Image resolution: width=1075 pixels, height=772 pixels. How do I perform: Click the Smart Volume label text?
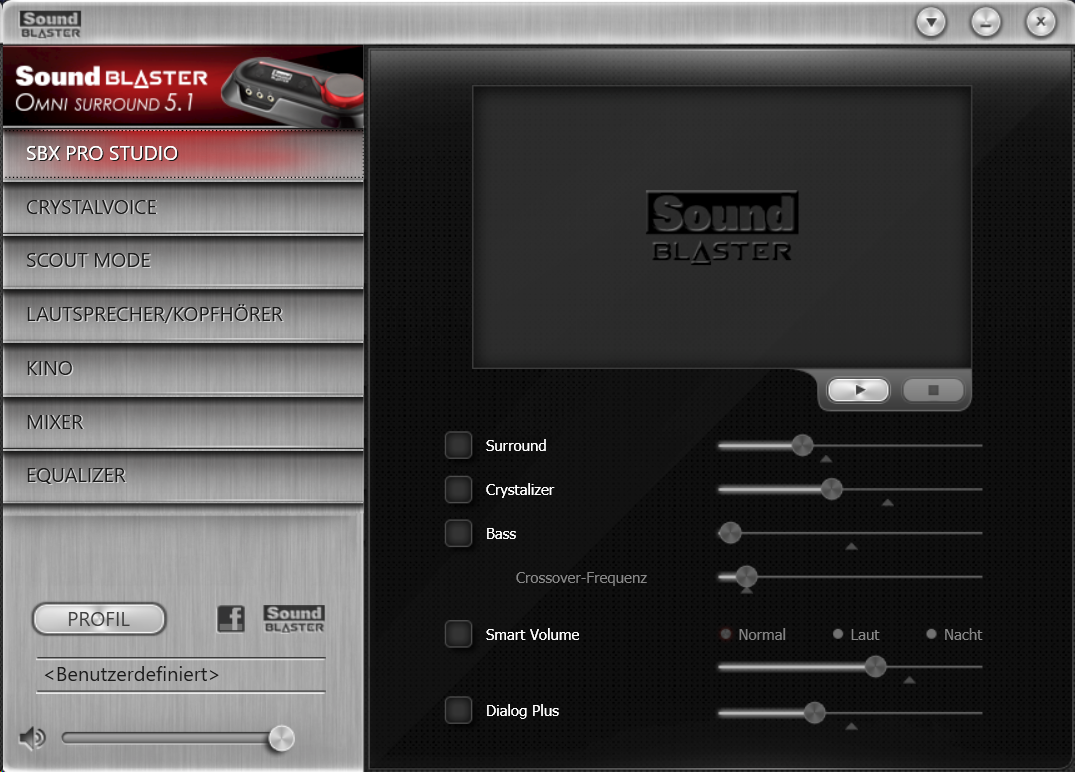pyautogui.click(x=532, y=635)
